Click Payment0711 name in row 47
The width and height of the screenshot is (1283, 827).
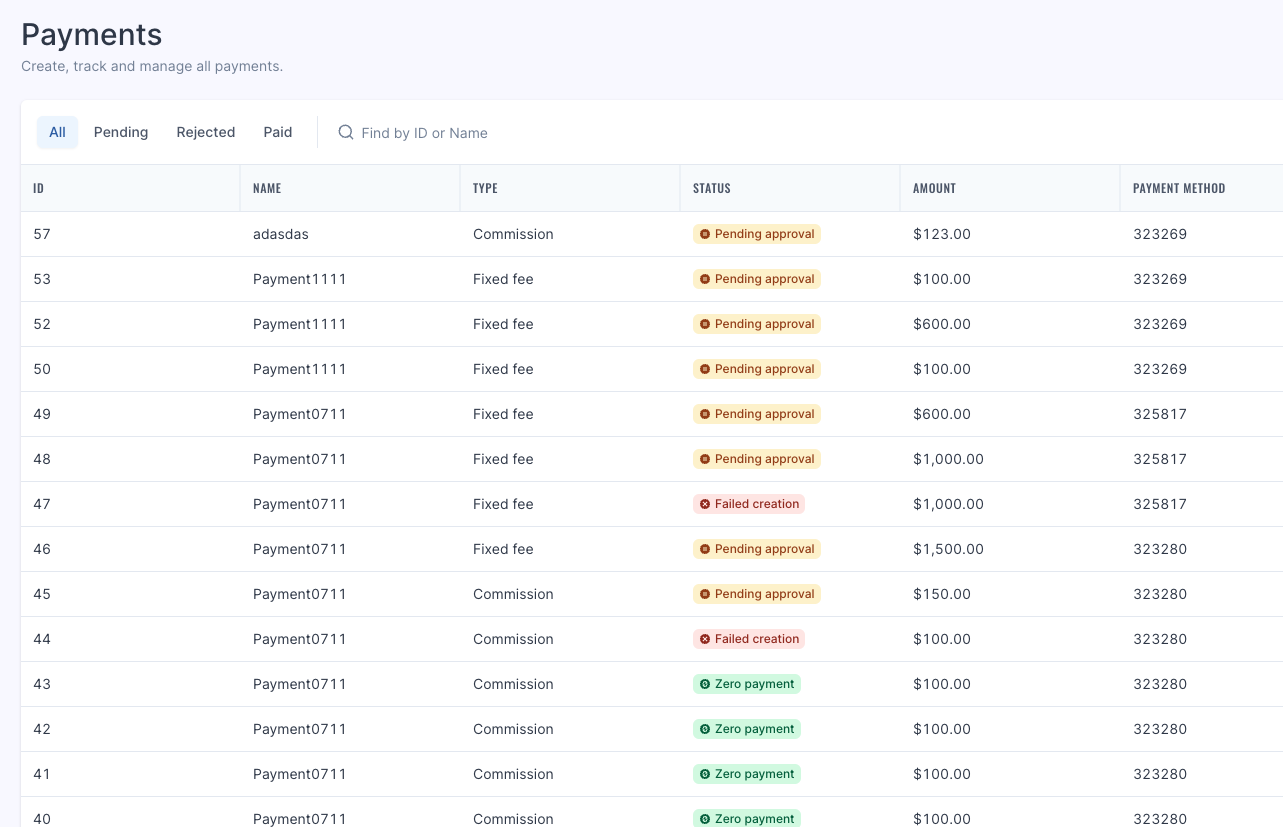point(300,504)
